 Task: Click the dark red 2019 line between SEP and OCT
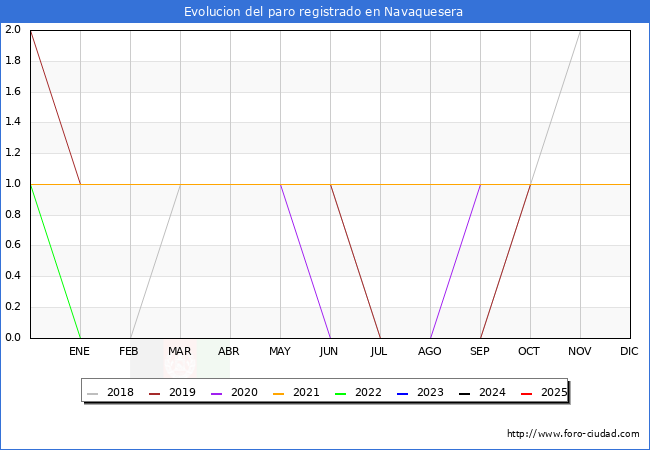click(505, 261)
